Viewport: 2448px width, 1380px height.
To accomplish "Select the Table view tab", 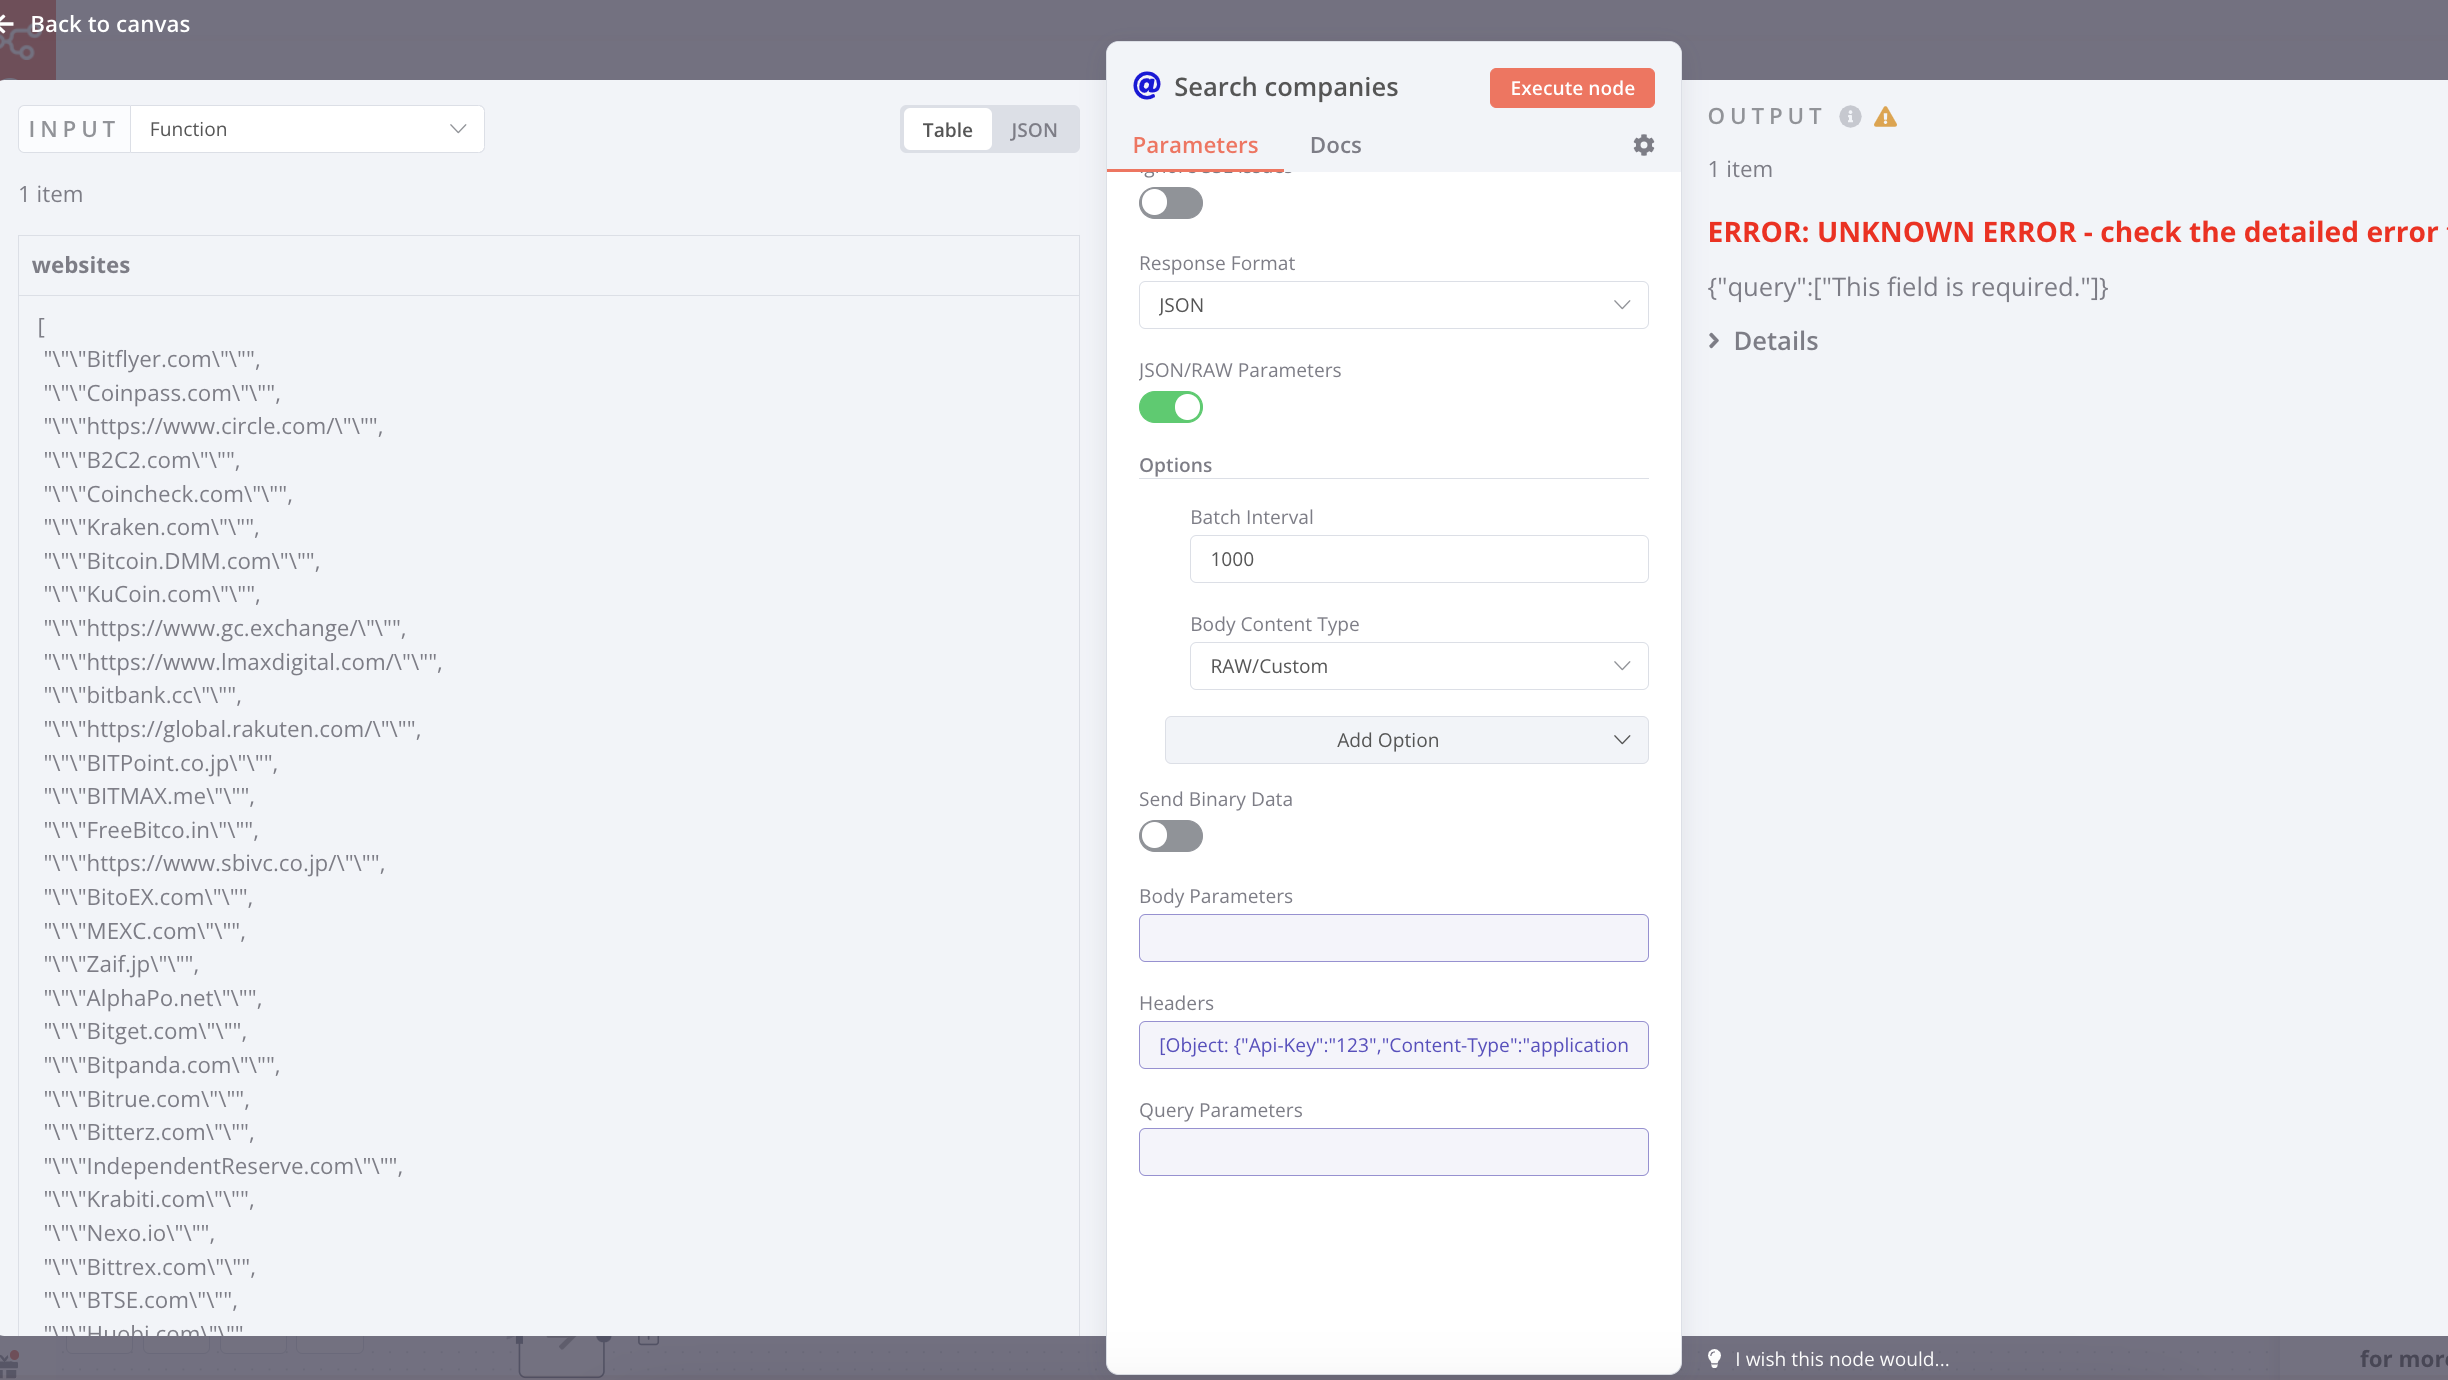I will (x=946, y=130).
